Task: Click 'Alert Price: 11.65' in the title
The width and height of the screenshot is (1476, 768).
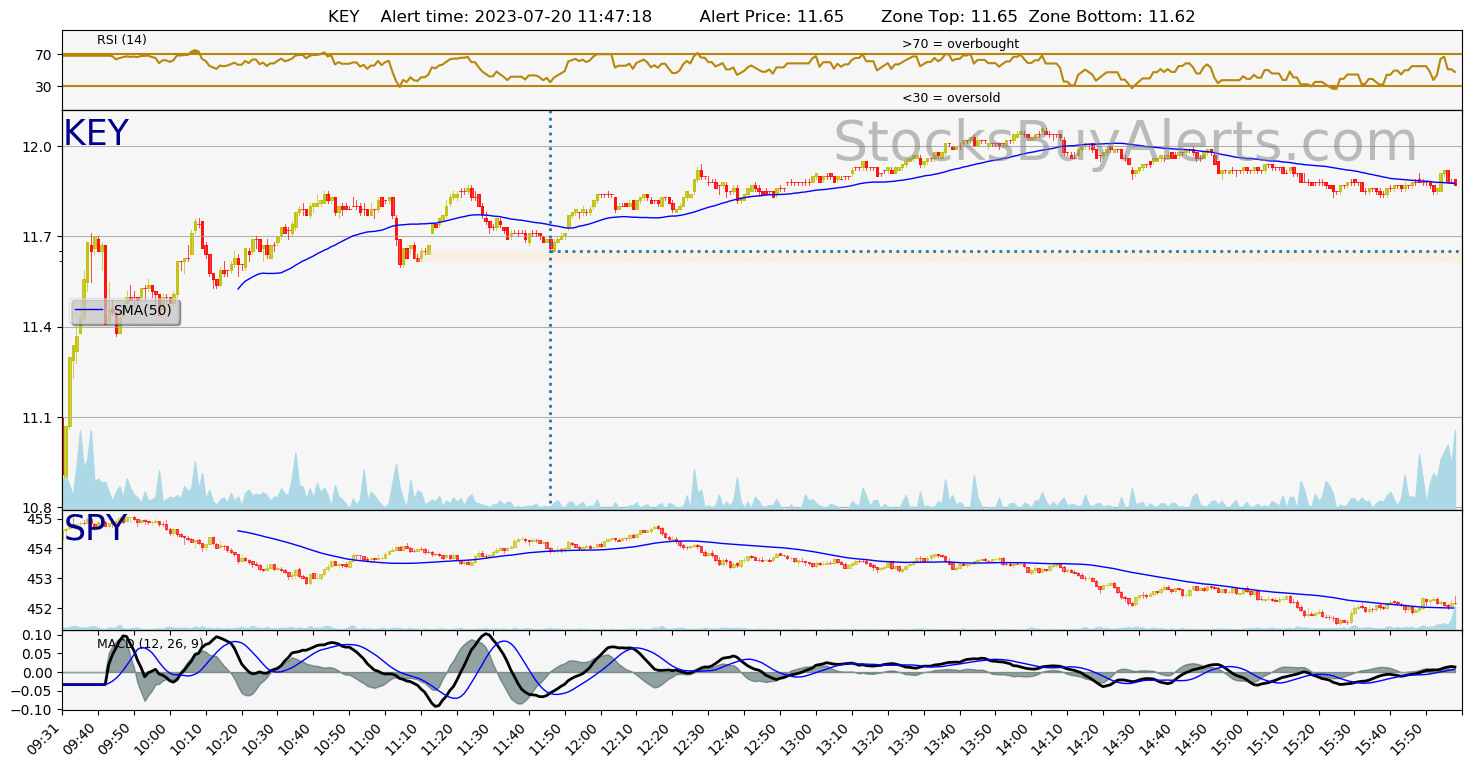Action: pos(772,17)
